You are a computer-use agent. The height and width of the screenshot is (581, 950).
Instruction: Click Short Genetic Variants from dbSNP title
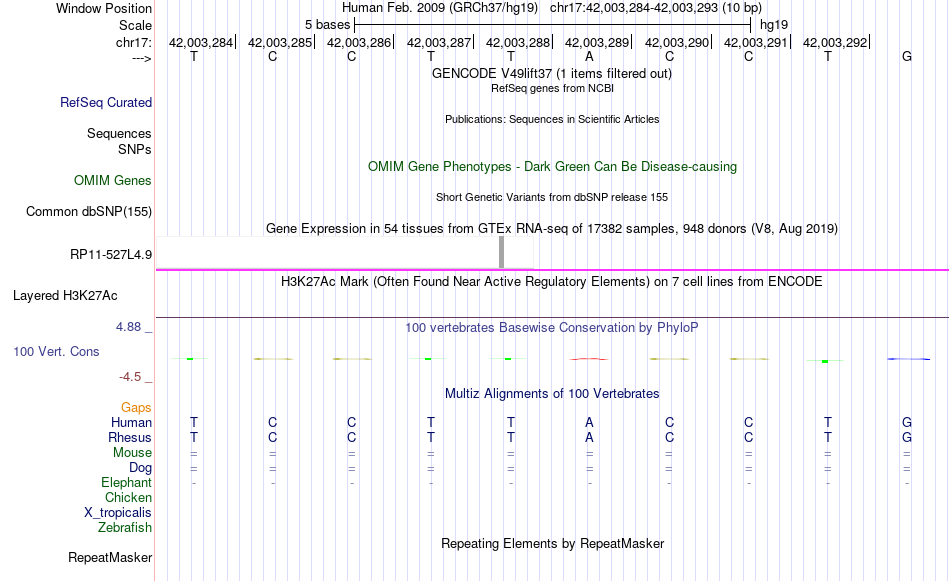pyautogui.click(x=552, y=198)
